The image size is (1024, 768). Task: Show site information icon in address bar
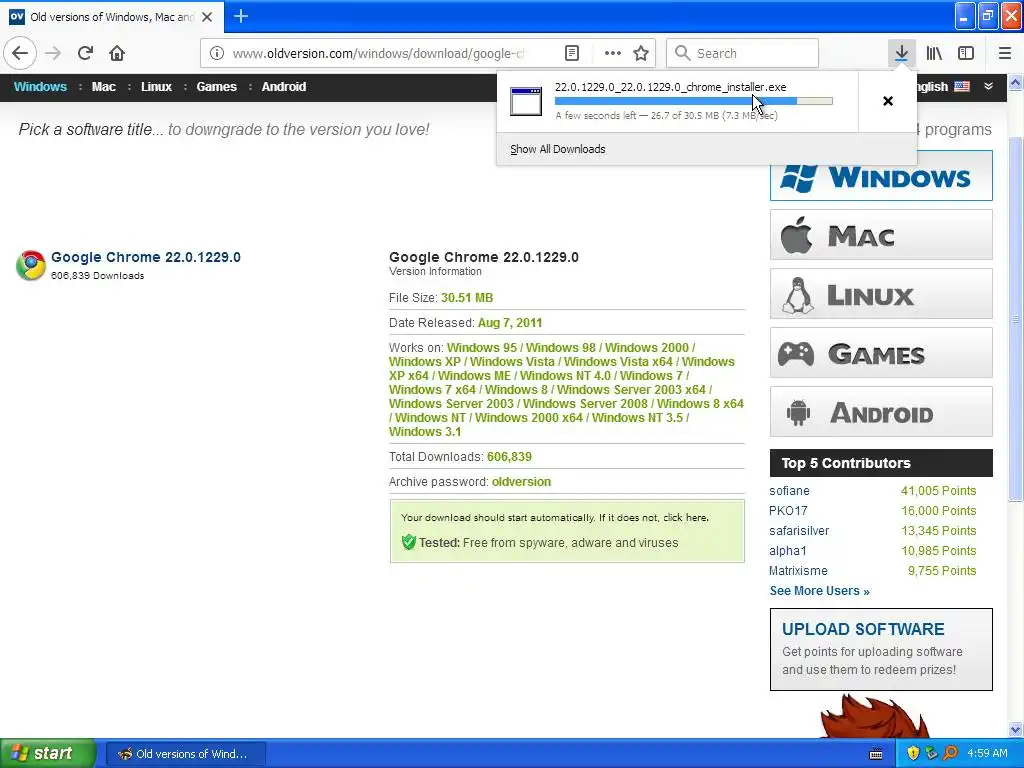217,53
